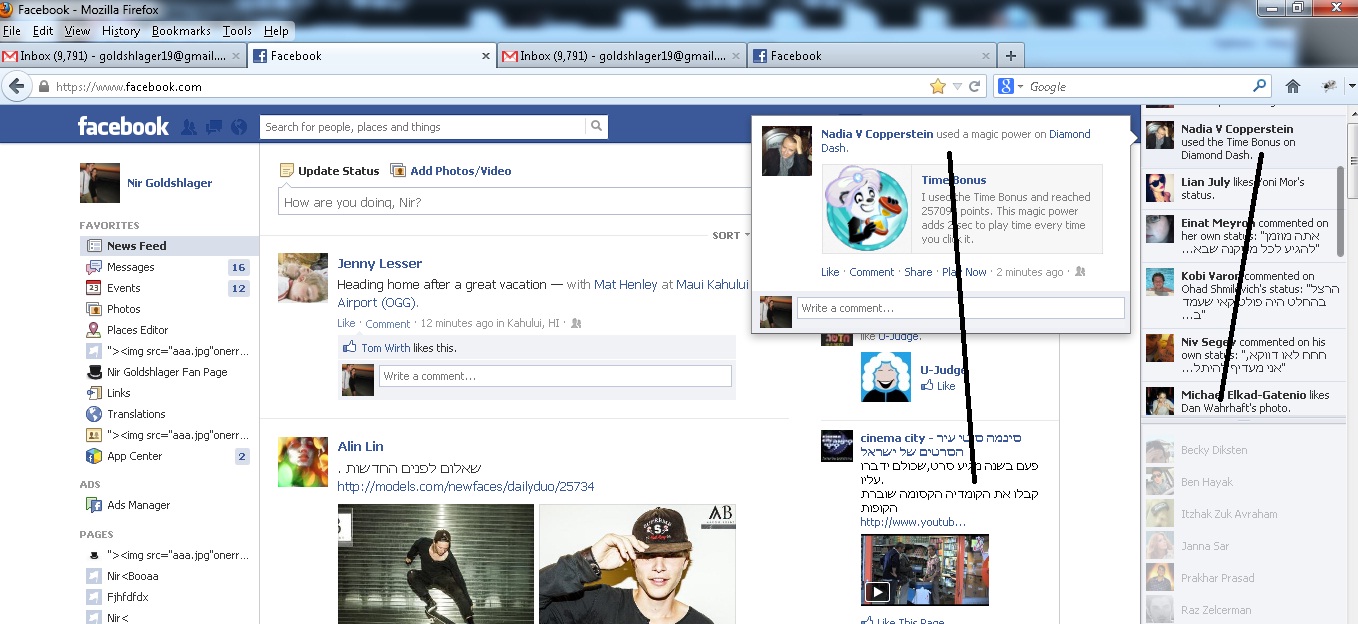Open Translations globe icon in sidebar
The height and width of the screenshot is (624, 1358).
point(94,414)
